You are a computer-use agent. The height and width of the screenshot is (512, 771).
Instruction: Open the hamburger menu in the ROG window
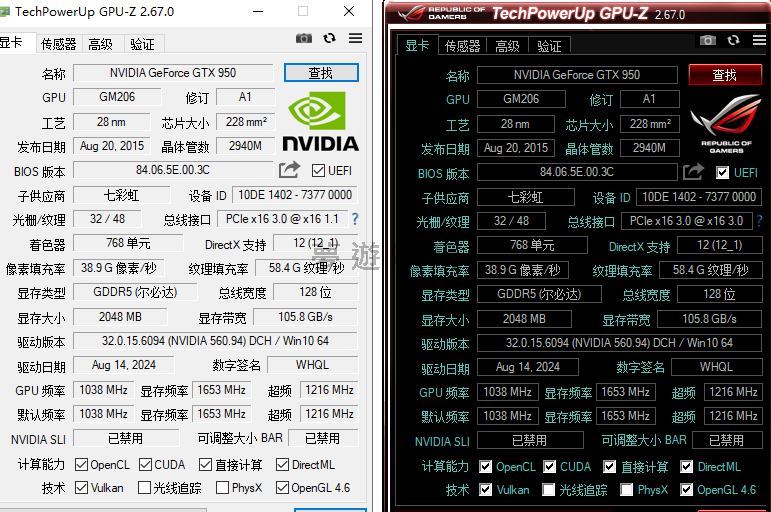pyautogui.click(x=760, y=40)
